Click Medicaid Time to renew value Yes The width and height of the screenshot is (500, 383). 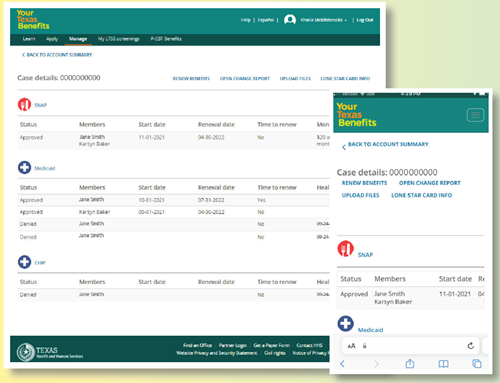click(261, 200)
